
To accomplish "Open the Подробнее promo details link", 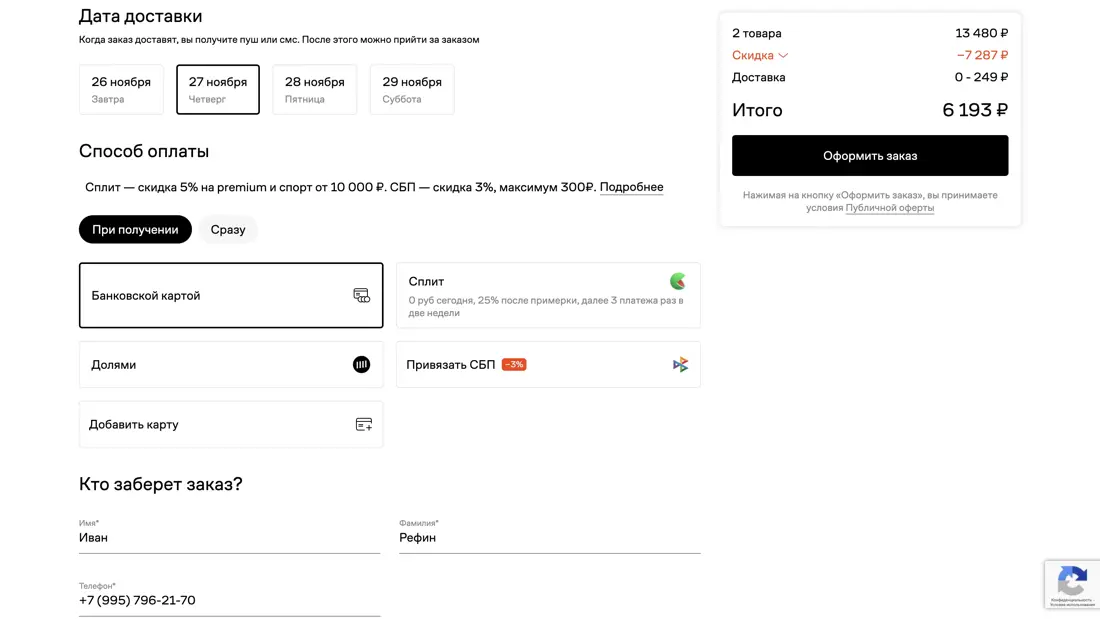I will click(x=631, y=187).
